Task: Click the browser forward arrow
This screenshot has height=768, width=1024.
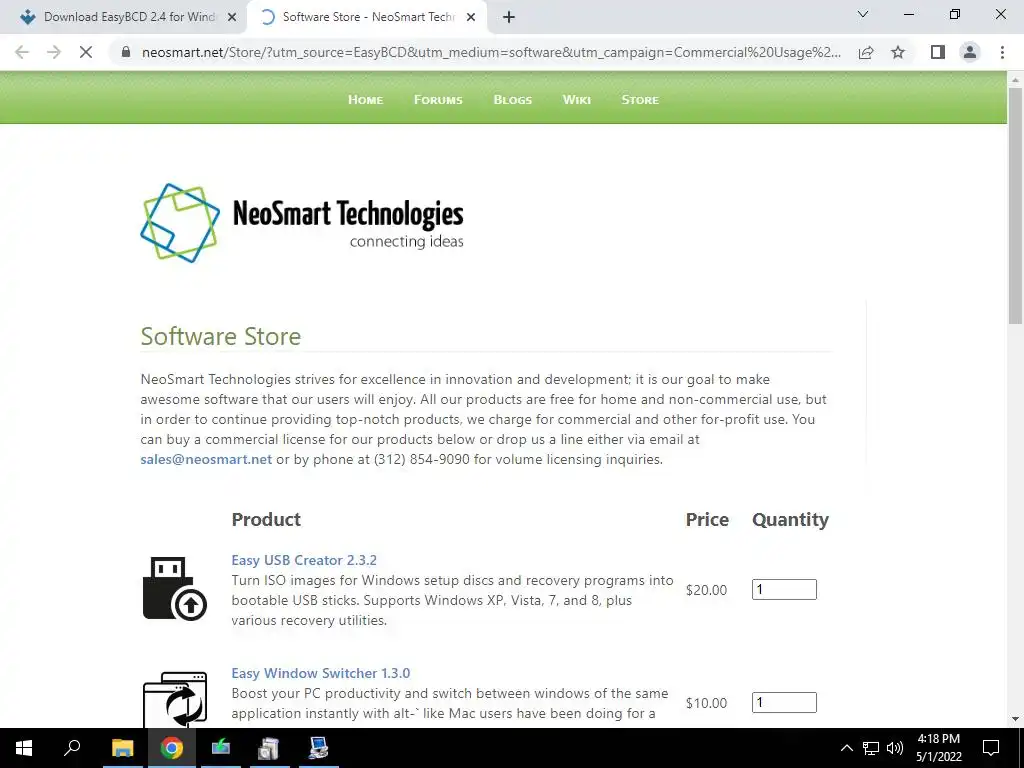Action: (x=54, y=52)
